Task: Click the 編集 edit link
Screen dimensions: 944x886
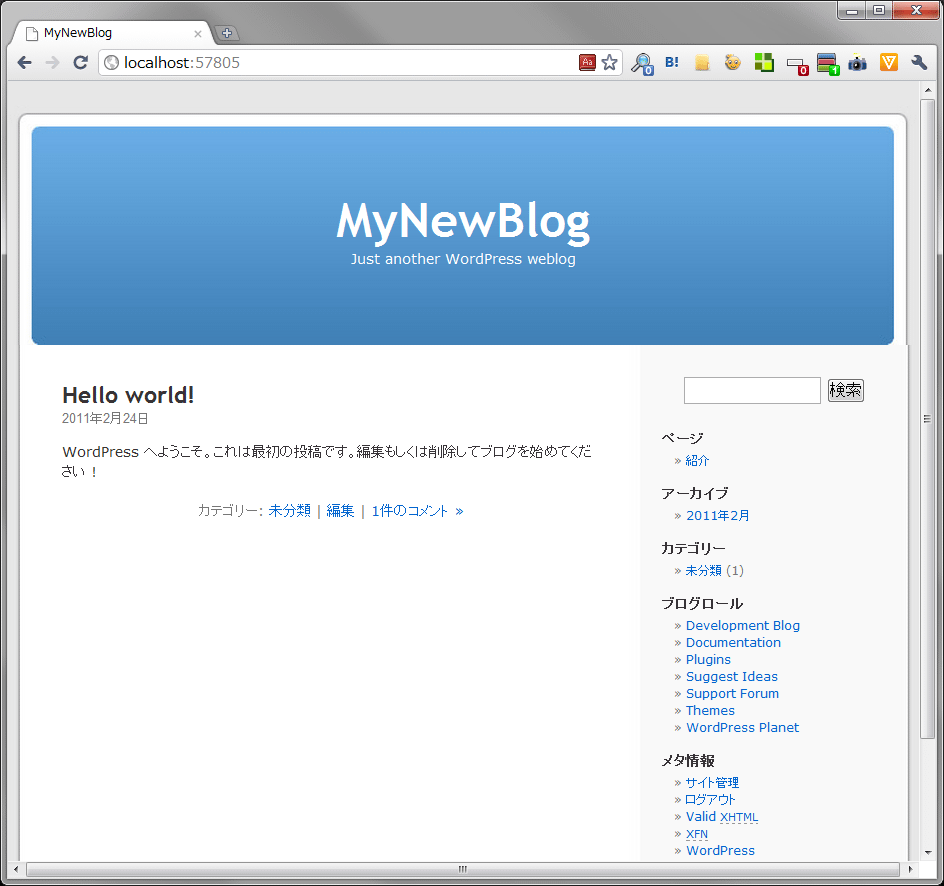Action: point(340,511)
